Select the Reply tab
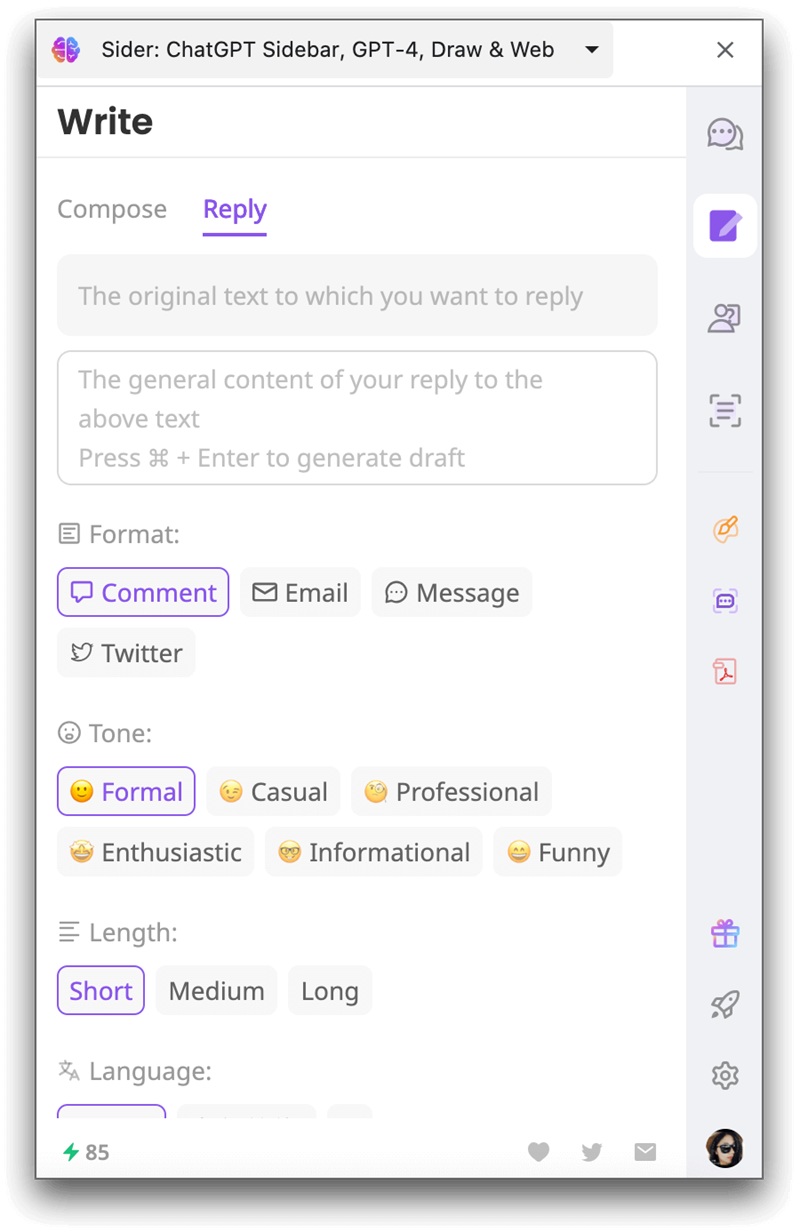 pyautogui.click(x=235, y=210)
